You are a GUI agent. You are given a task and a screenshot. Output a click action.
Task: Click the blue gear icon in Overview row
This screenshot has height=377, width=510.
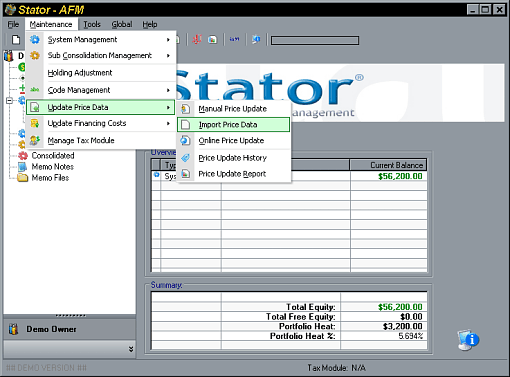tap(156, 175)
